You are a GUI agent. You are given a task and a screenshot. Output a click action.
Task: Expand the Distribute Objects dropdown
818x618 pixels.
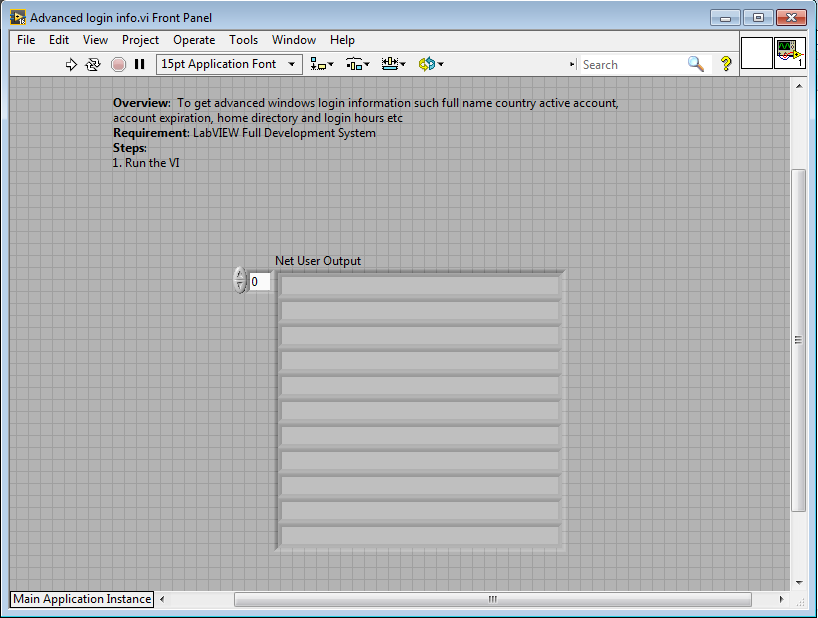(x=358, y=64)
